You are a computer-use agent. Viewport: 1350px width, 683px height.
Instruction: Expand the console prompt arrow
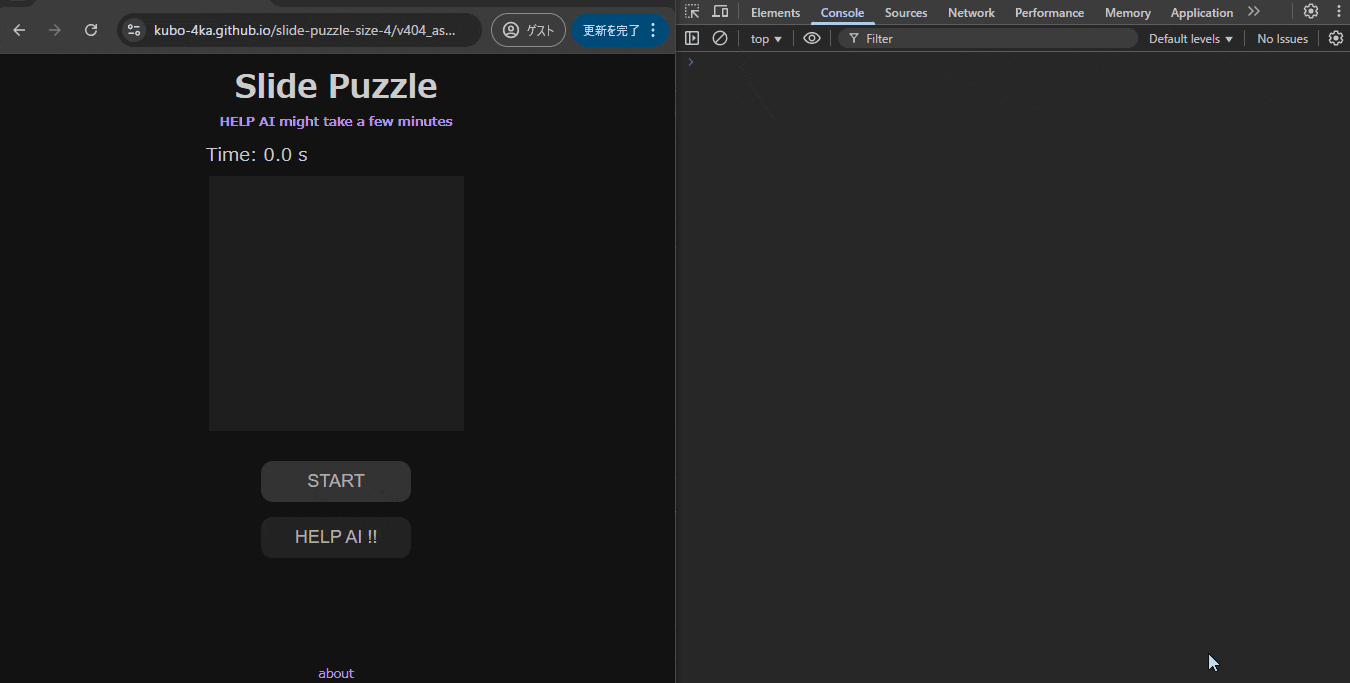click(x=689, y=61)
